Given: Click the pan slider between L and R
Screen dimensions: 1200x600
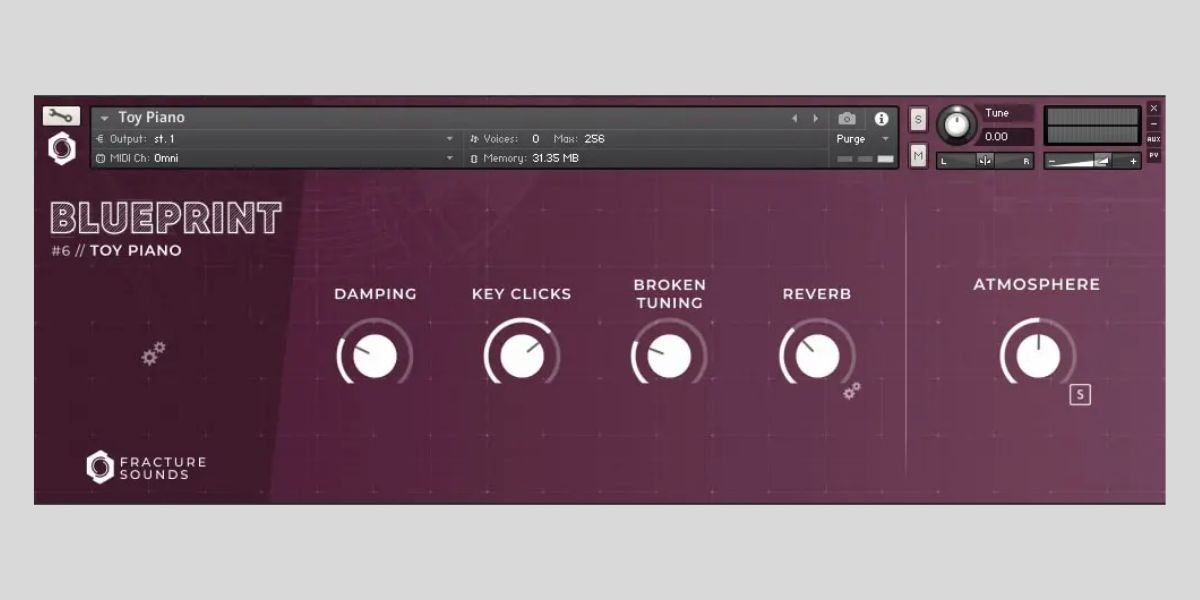Looking at the screenshot, I should tap(985, 161).
